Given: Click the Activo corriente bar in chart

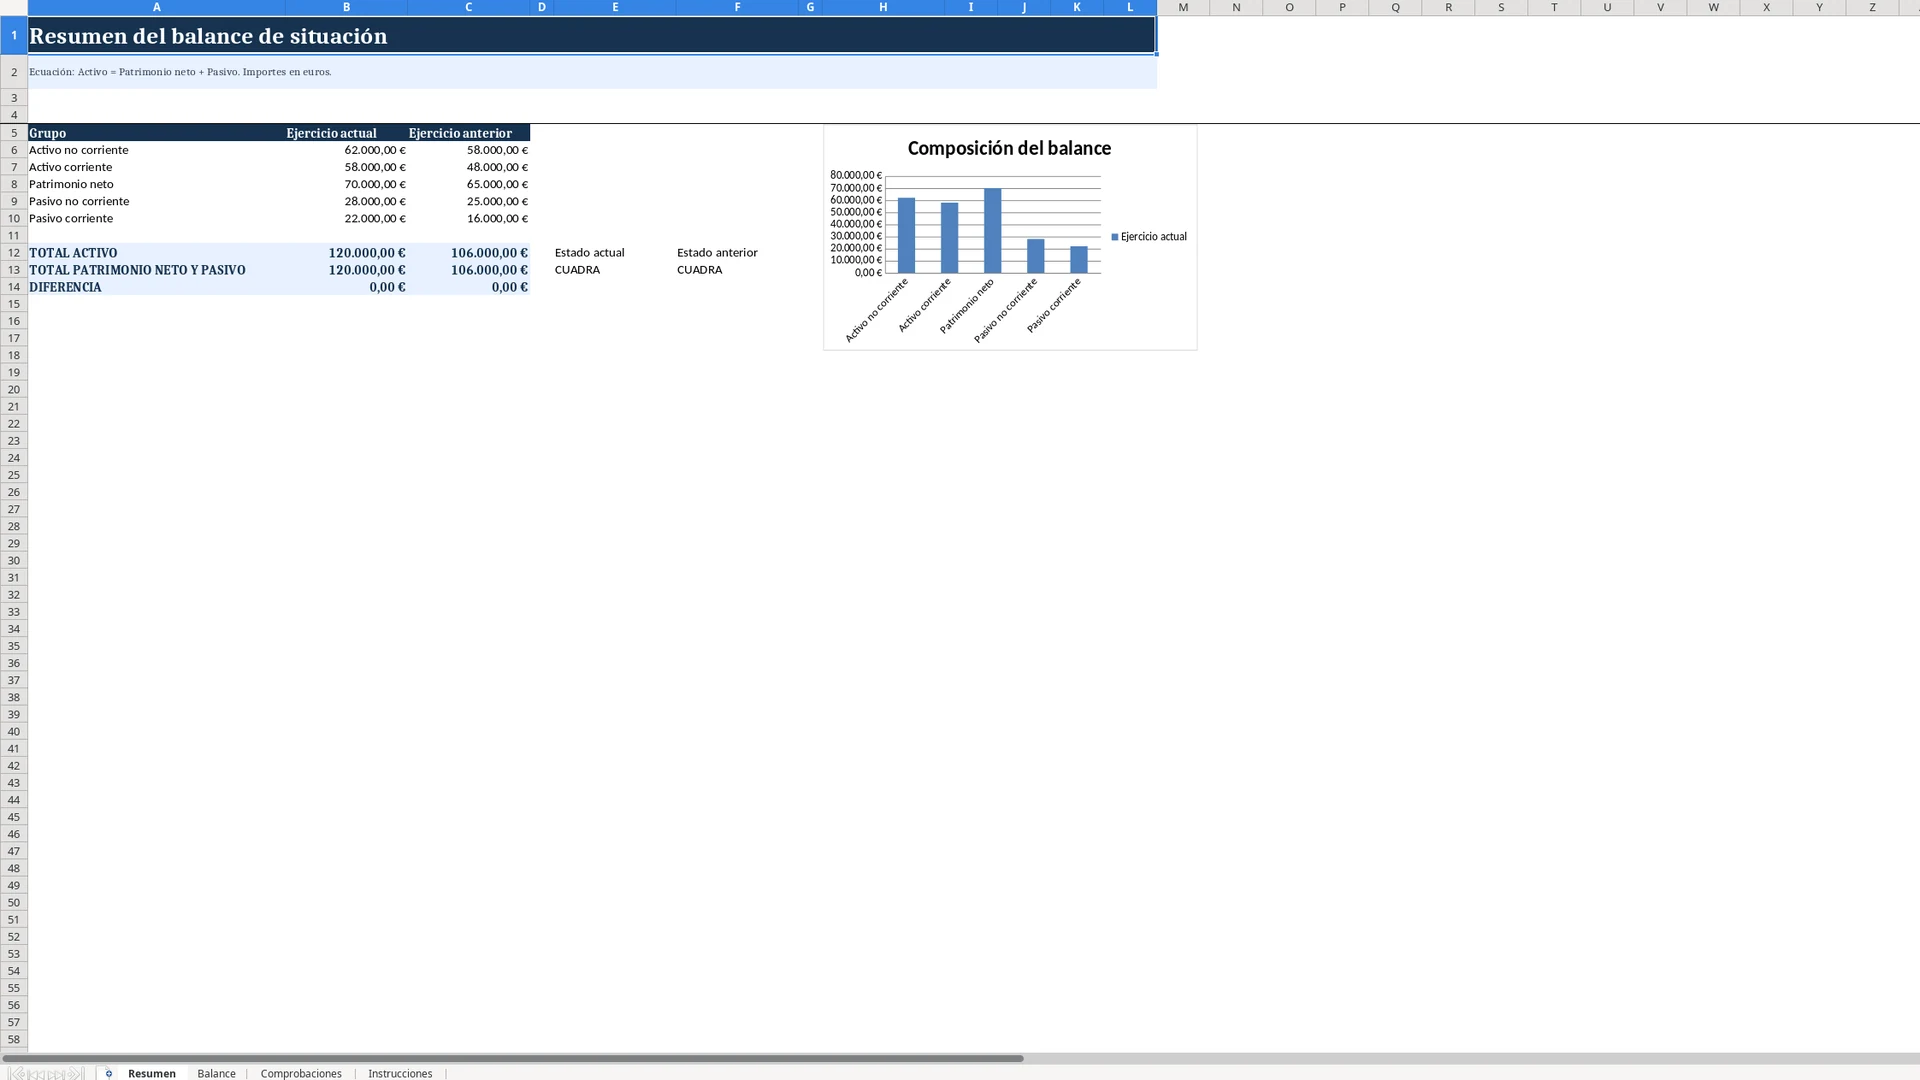Looking at the screenshot, I should pyautogui.click(x=949, y=238).
